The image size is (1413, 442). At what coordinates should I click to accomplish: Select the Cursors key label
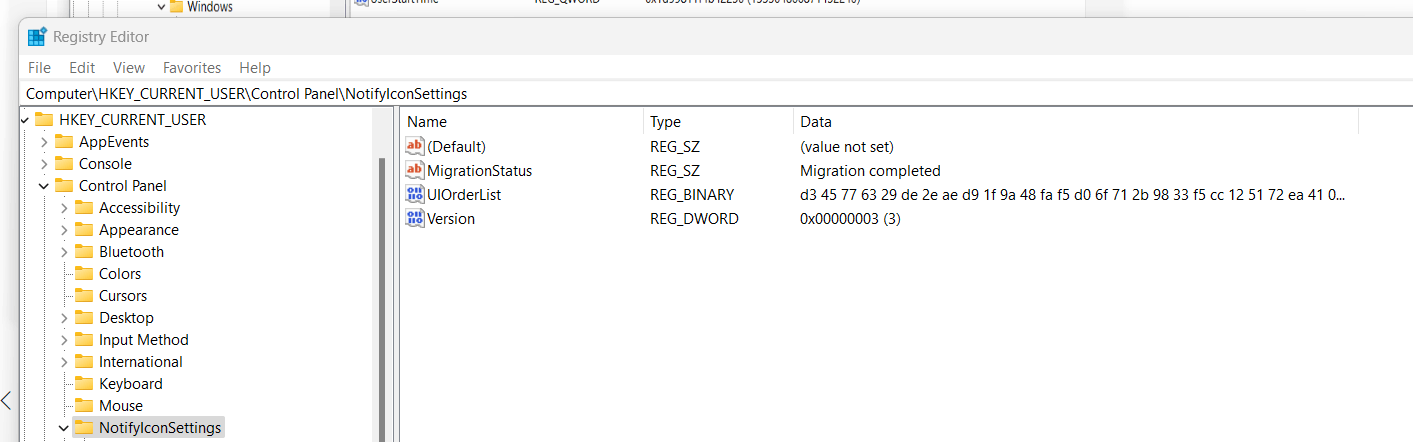coord(123,296)
